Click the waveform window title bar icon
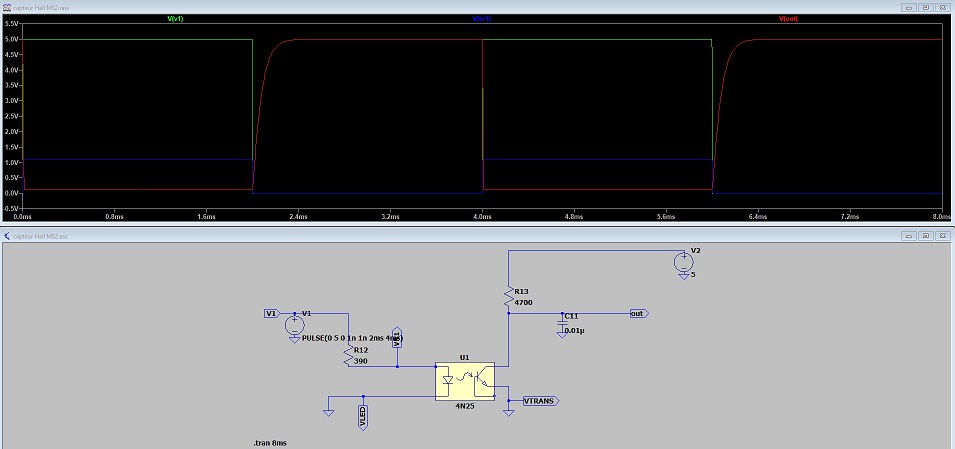The width and height of the screenshot is (955, 449). [x=7, y=5]
